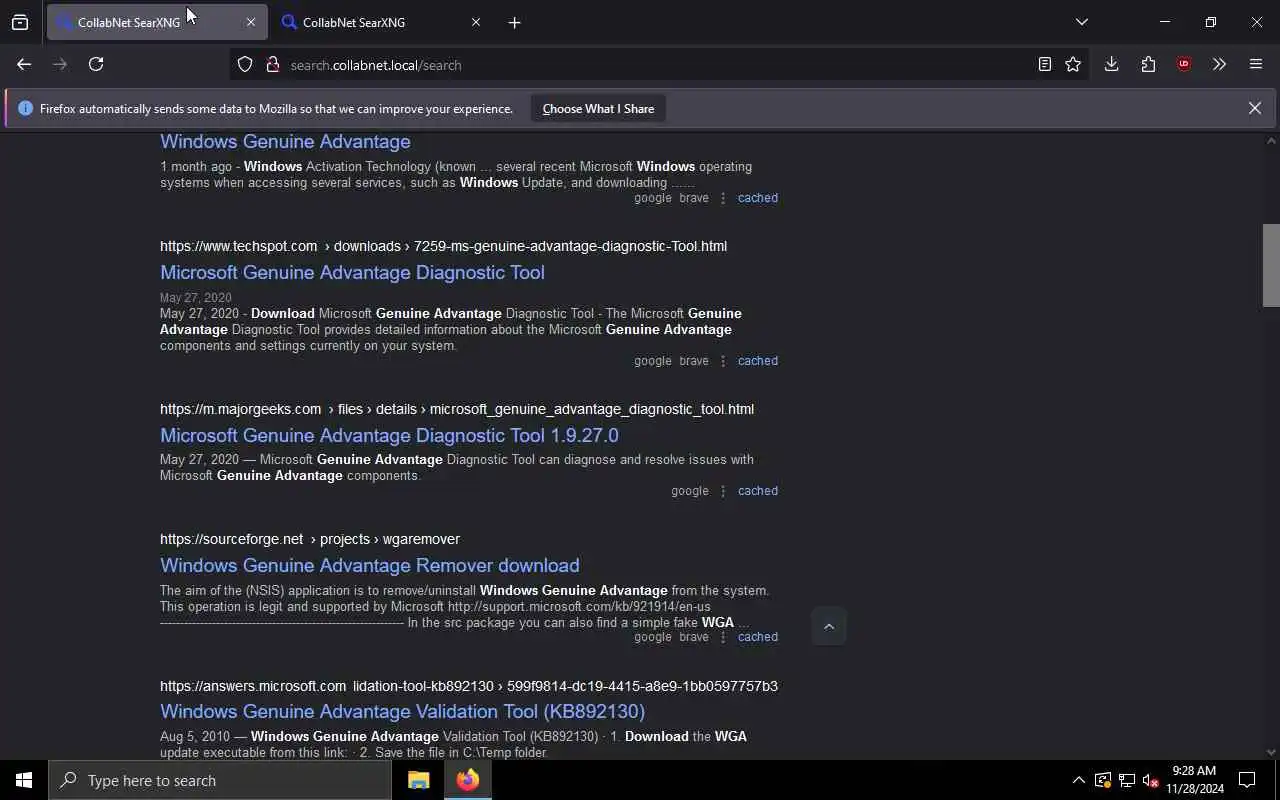Open more options dots for sourceforge result
The height and width of the screenshot is (800, 1280).
pos(723,637)
